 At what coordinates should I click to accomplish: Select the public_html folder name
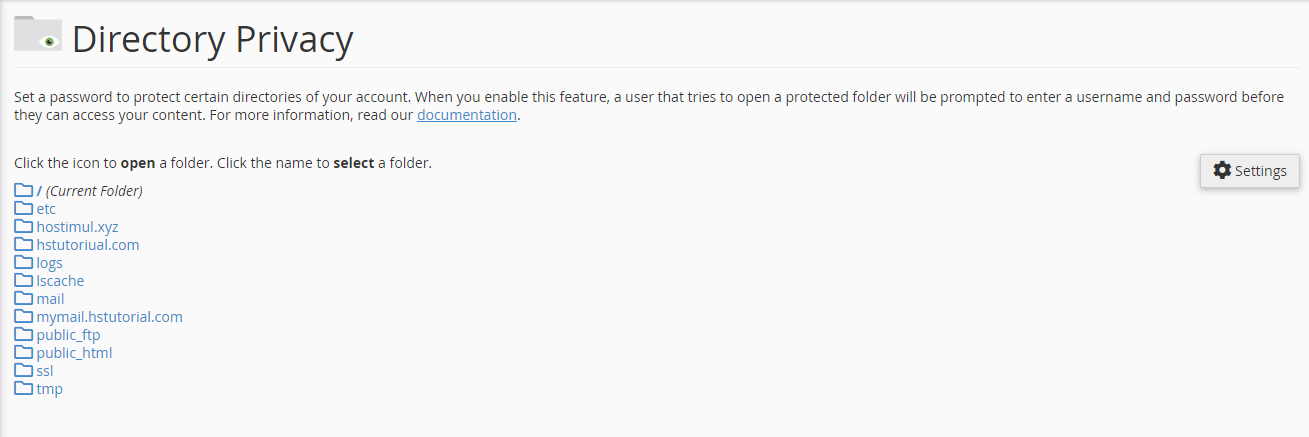(74, 353)
